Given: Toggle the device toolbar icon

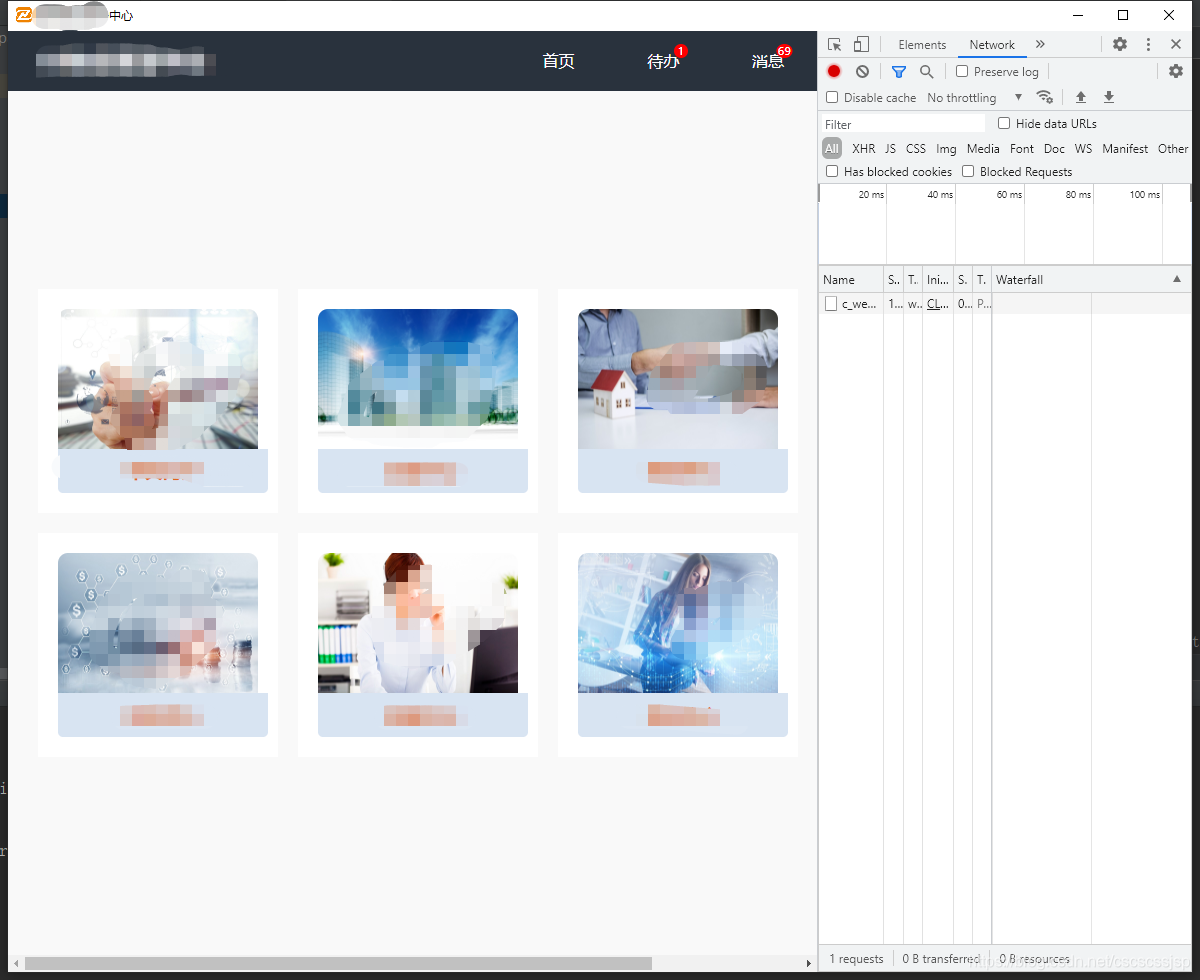Looking at the screenshot, I should pyautogui.click(x=861, y=45).
